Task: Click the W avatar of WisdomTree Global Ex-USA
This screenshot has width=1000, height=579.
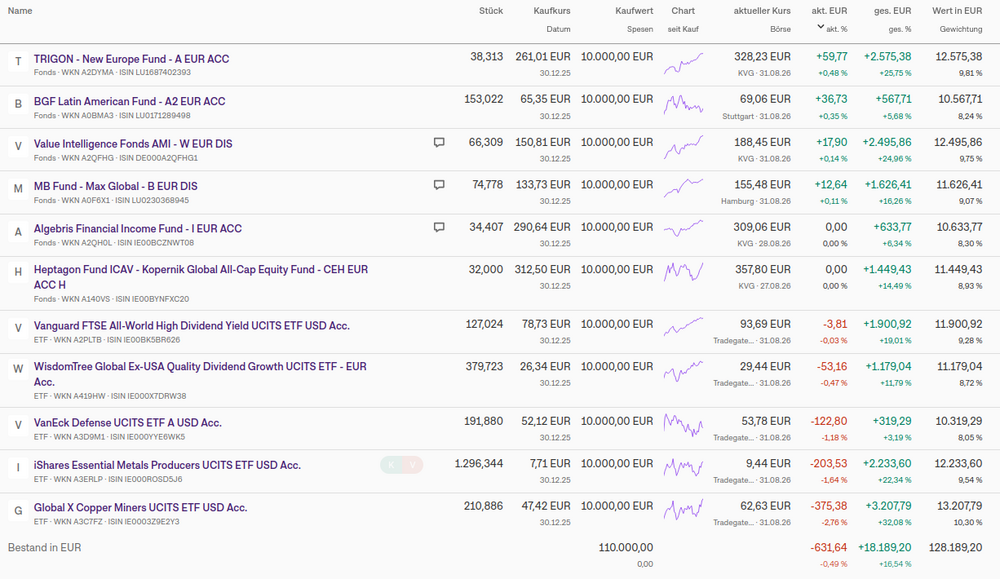Action: coord(18,369)
